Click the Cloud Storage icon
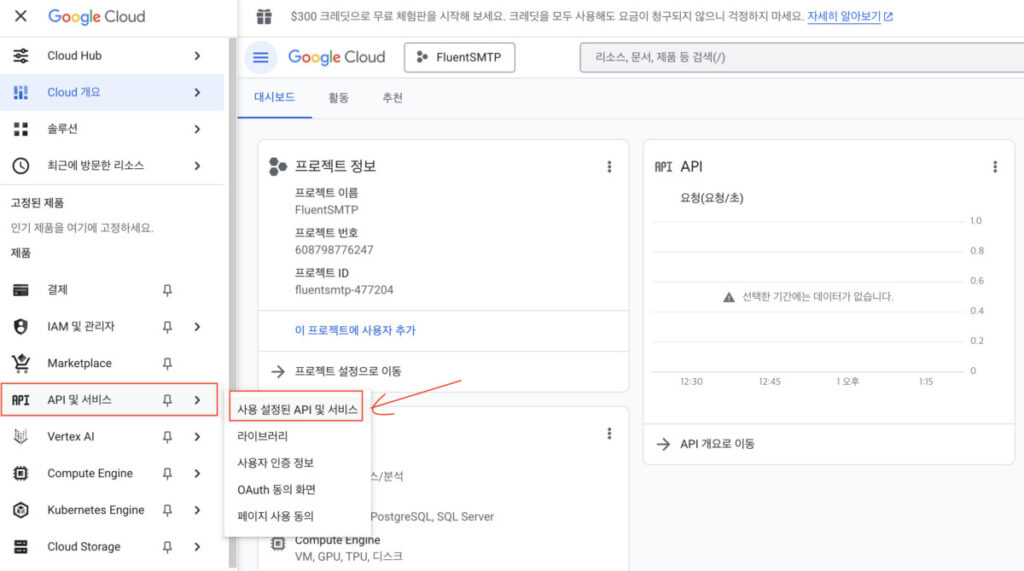 21,546
